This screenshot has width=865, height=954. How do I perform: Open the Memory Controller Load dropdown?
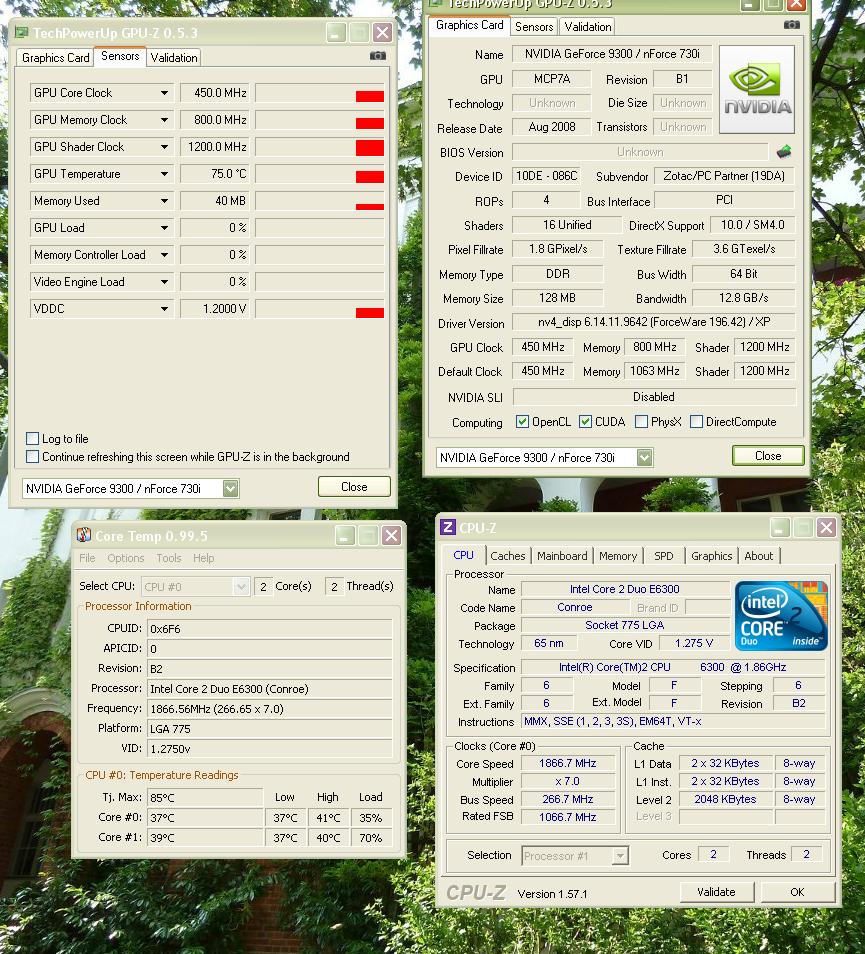point(164,255)
